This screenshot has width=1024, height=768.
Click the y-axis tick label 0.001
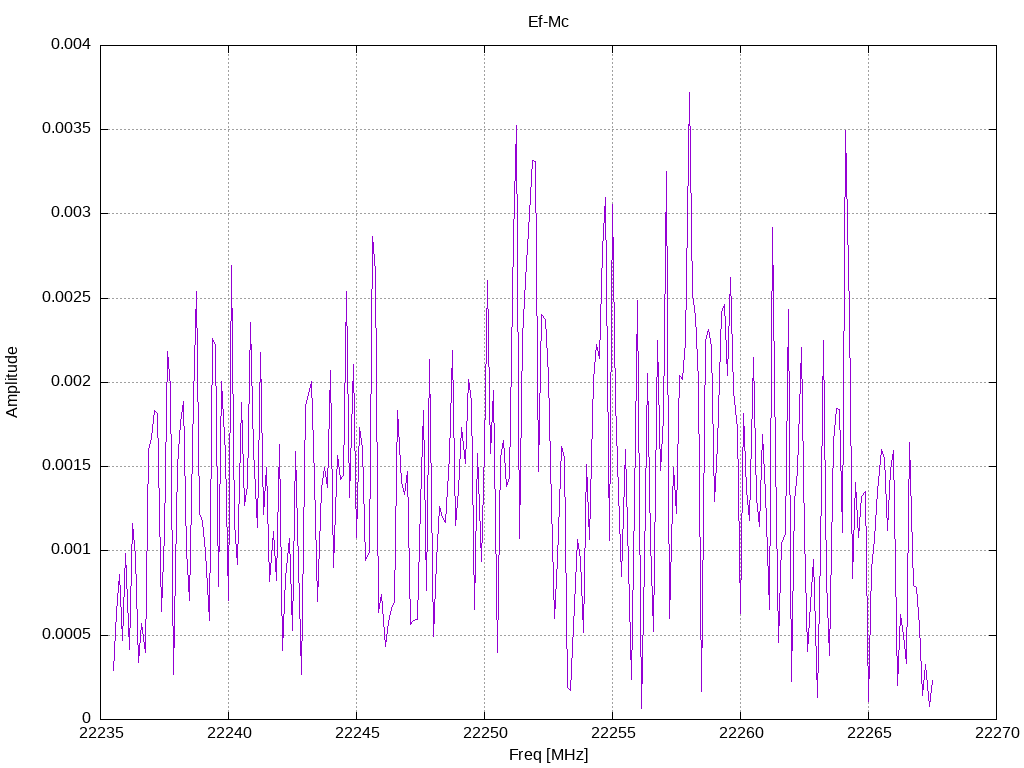71,550
